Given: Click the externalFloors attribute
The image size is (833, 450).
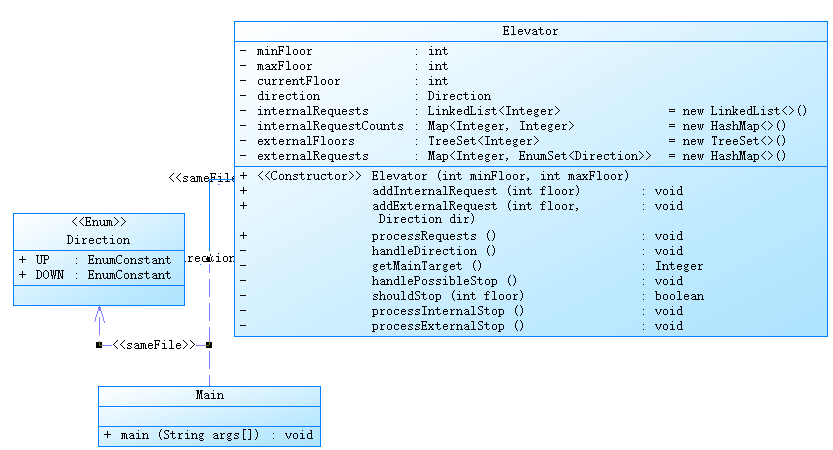Looking at the screenshot, I should click(513, 141).
